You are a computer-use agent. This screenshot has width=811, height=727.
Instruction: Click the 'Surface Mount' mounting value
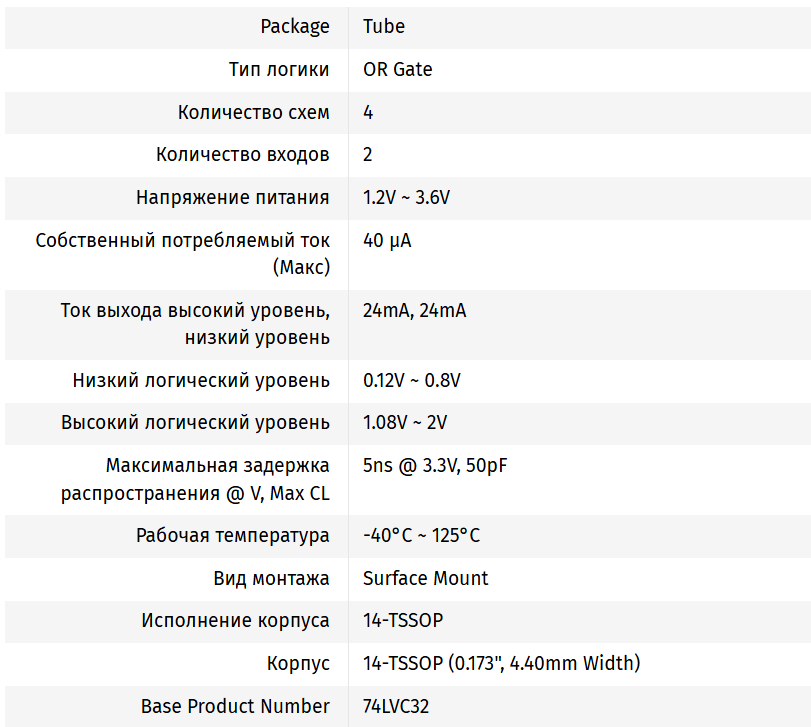point(426,579)
